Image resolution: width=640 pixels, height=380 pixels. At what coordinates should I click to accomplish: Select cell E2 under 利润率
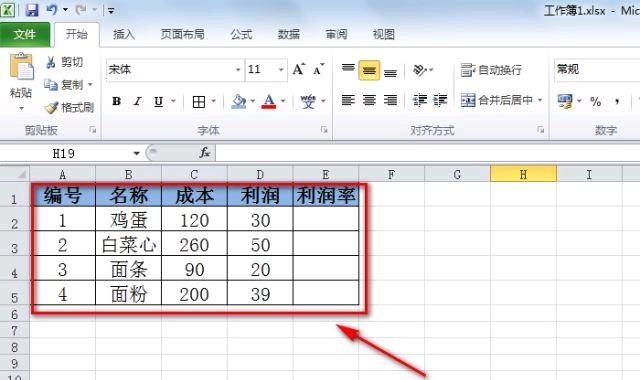pos(326,220)
